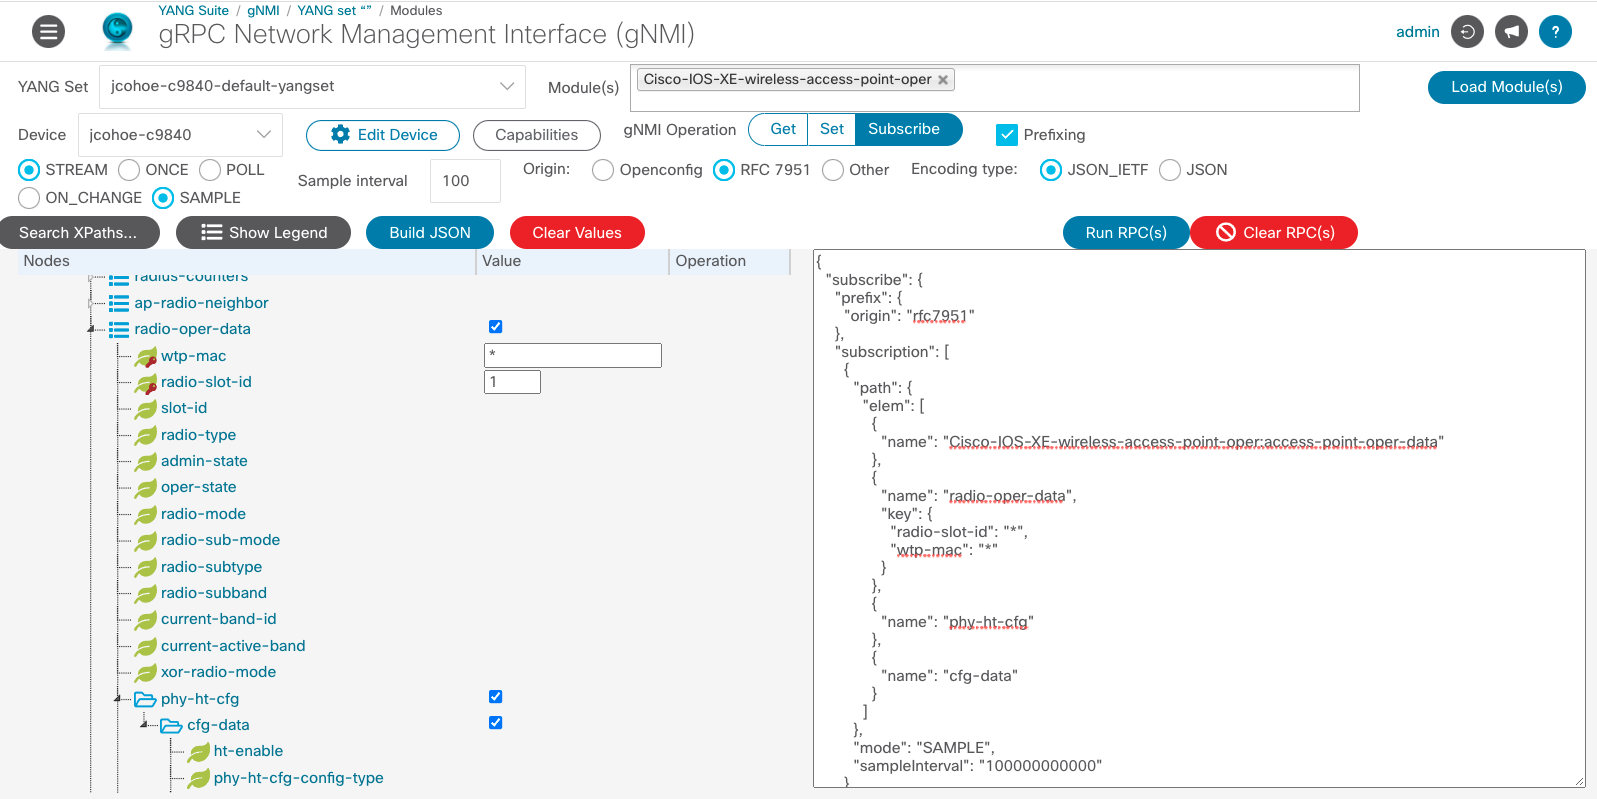Screen dimensions: 1597x799
Task: Choose Openconfig as origin
Action: (603, 170)
